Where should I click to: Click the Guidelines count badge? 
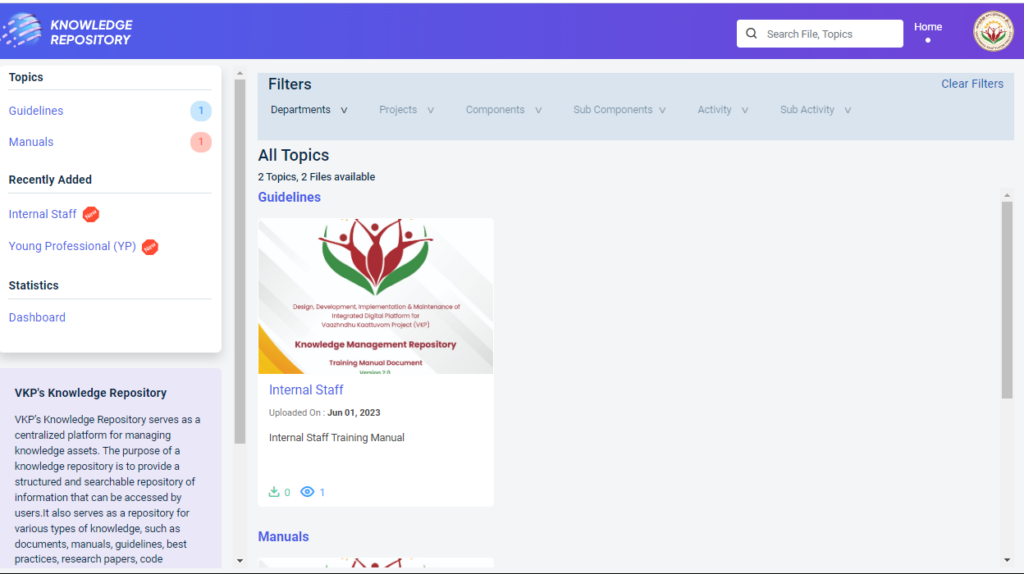(x=201, y=111)
